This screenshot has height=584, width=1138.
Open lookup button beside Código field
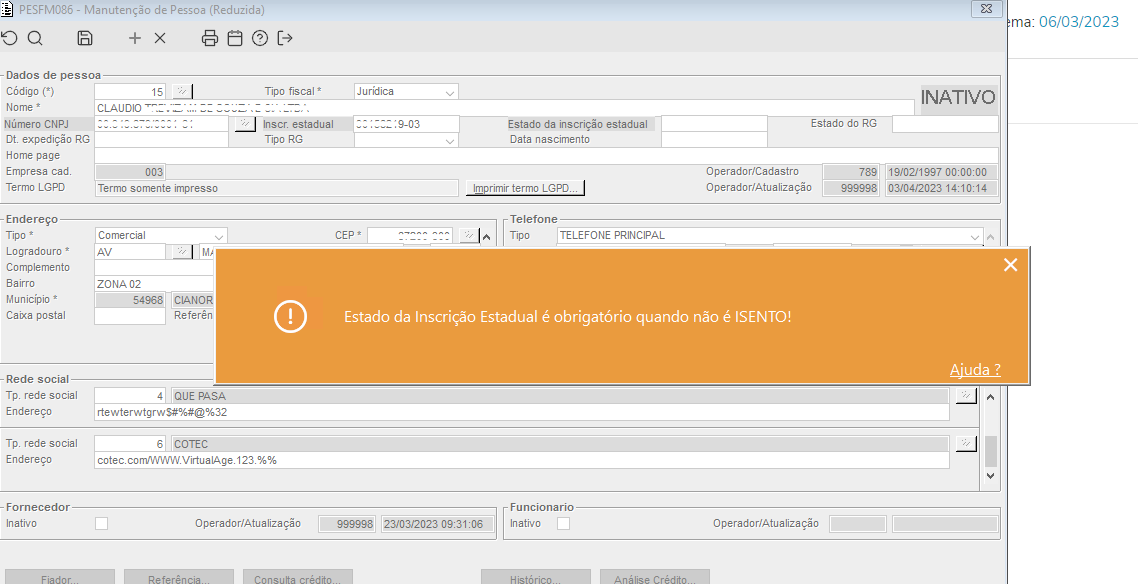click(x=181, y=91)
